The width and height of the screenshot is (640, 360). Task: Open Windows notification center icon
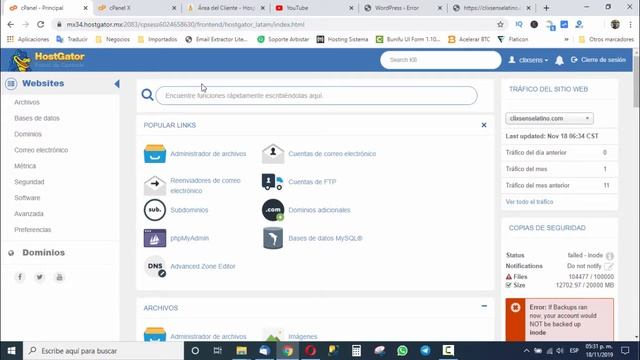click(625, 351)
